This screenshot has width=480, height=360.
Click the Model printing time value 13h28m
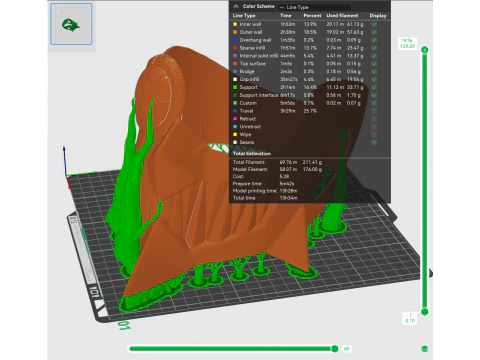[288, 191]
